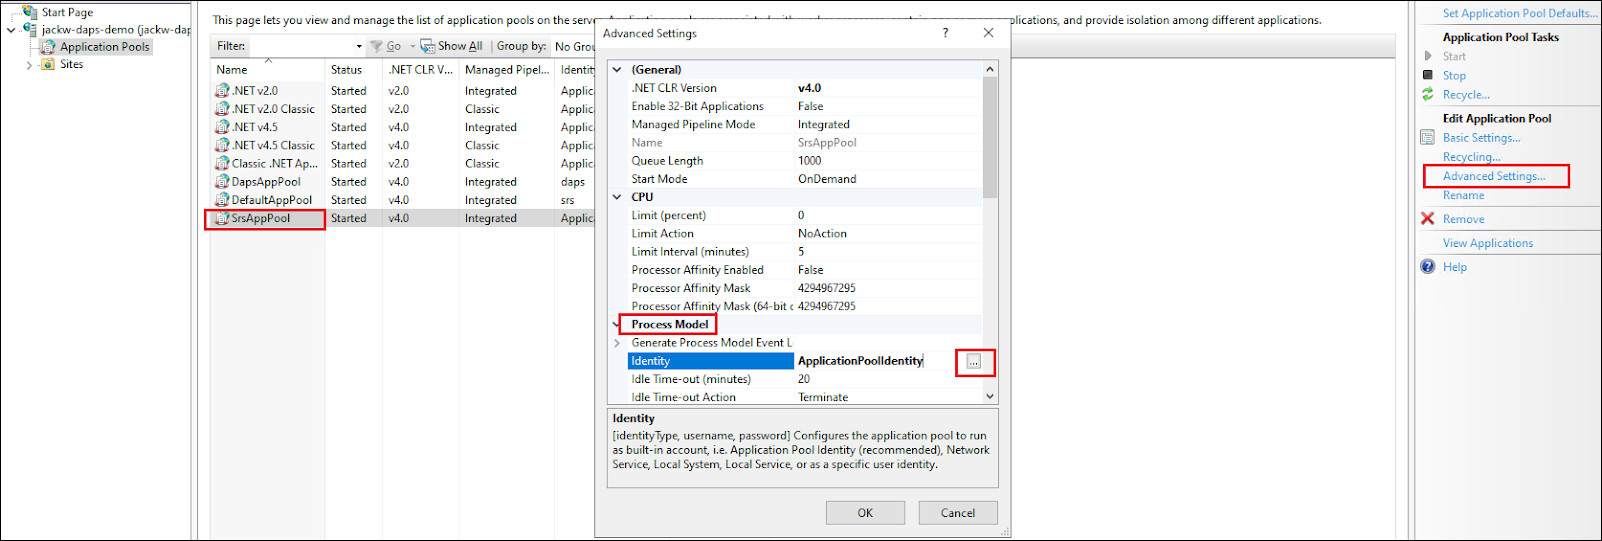Collapse the CPU settings section
The image size is (1602, 541).
[618, 197]
